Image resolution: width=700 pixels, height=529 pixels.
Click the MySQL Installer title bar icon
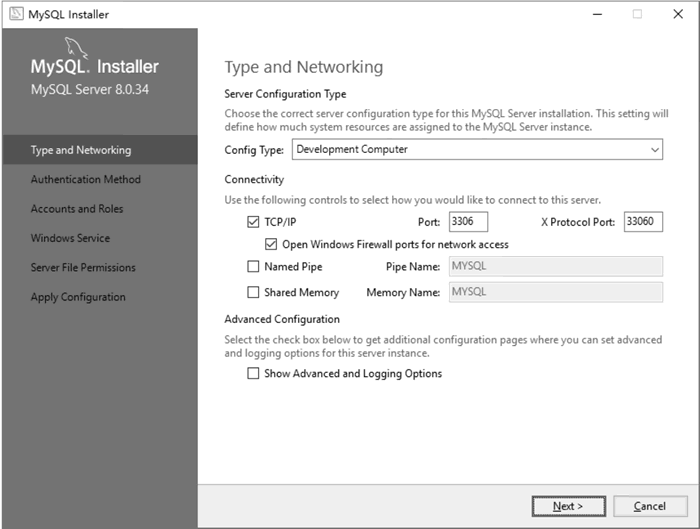tap(16, 14)
